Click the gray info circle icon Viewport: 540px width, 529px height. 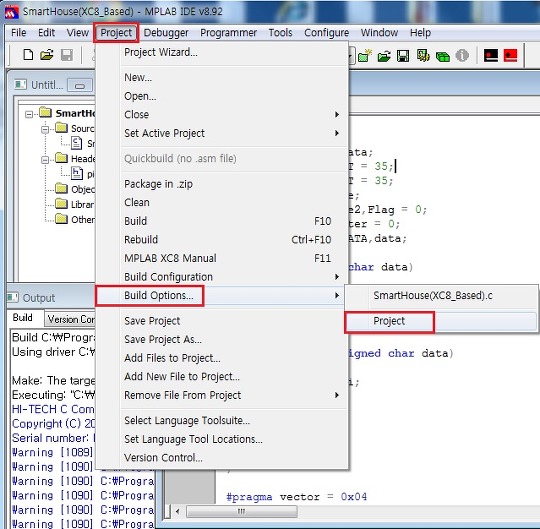pos(462,55)
